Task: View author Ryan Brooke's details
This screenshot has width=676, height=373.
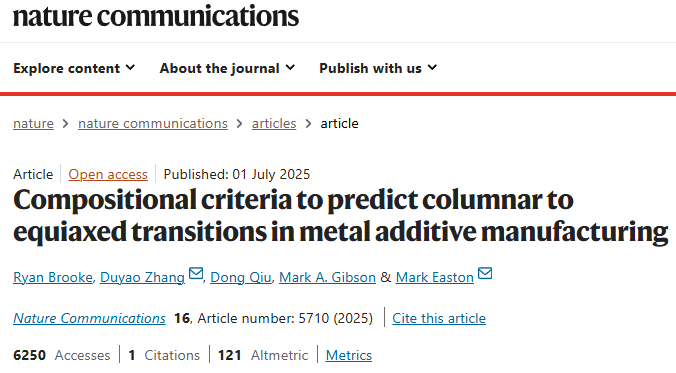Action: (x=53, y=277)
